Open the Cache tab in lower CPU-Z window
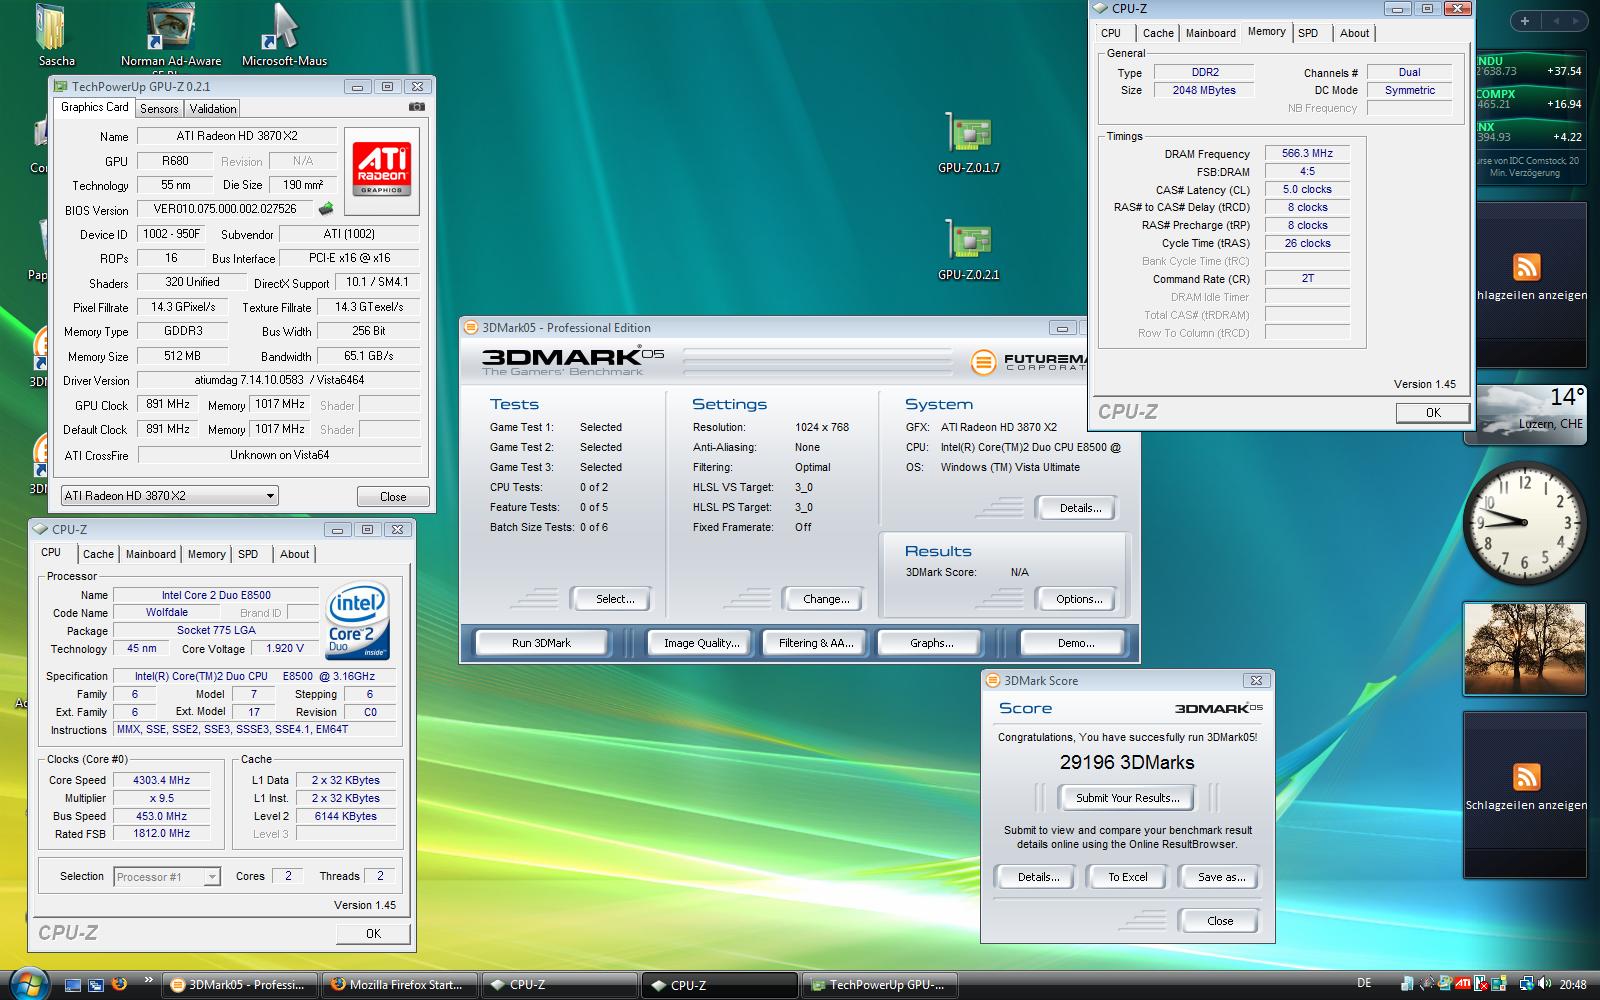 pos(98,554)
